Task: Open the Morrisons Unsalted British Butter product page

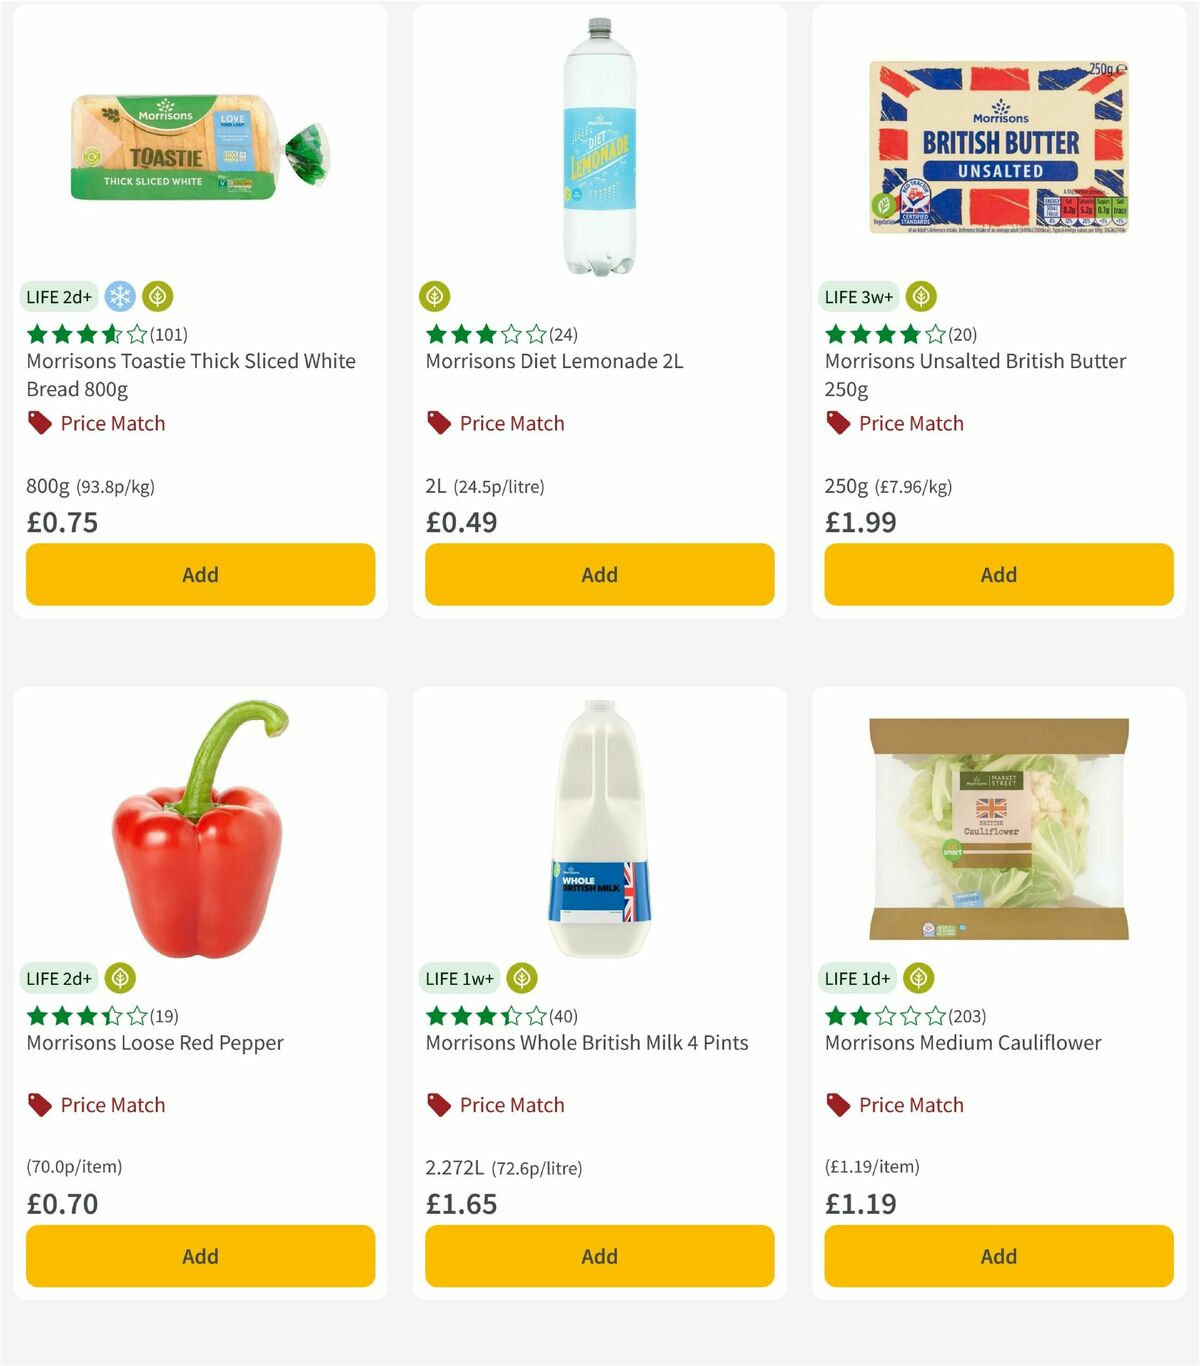Action: pos(975,361)
